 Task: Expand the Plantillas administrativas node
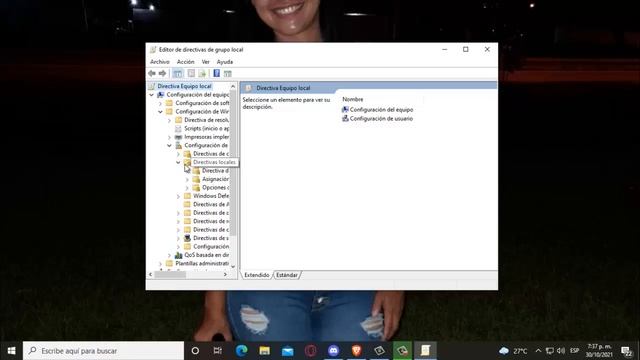[160, 264]
